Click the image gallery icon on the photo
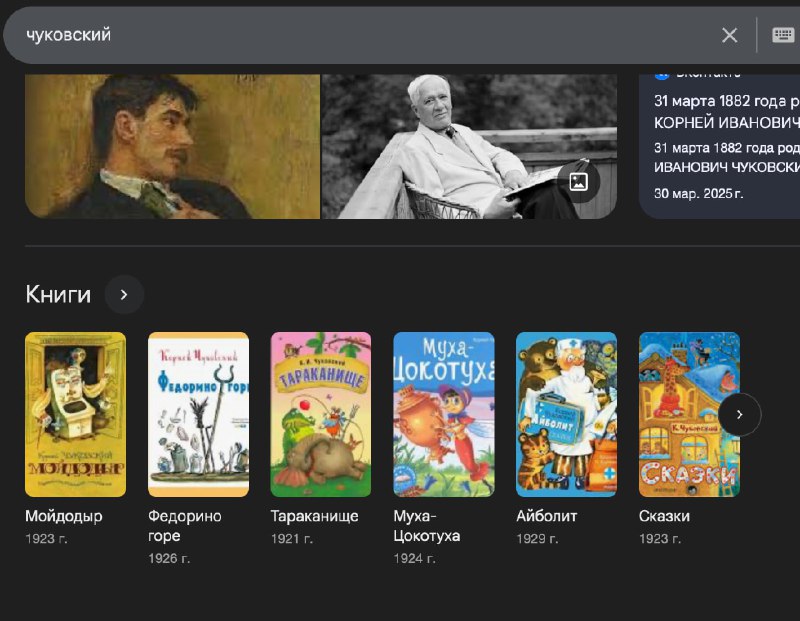The width and height of the screenshot is (800, 621). [x=578, y=181]
